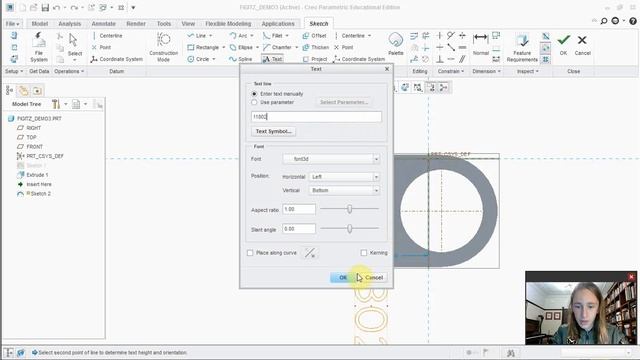Open File System import
Screen dimensions: 640x360
point(39,47)
